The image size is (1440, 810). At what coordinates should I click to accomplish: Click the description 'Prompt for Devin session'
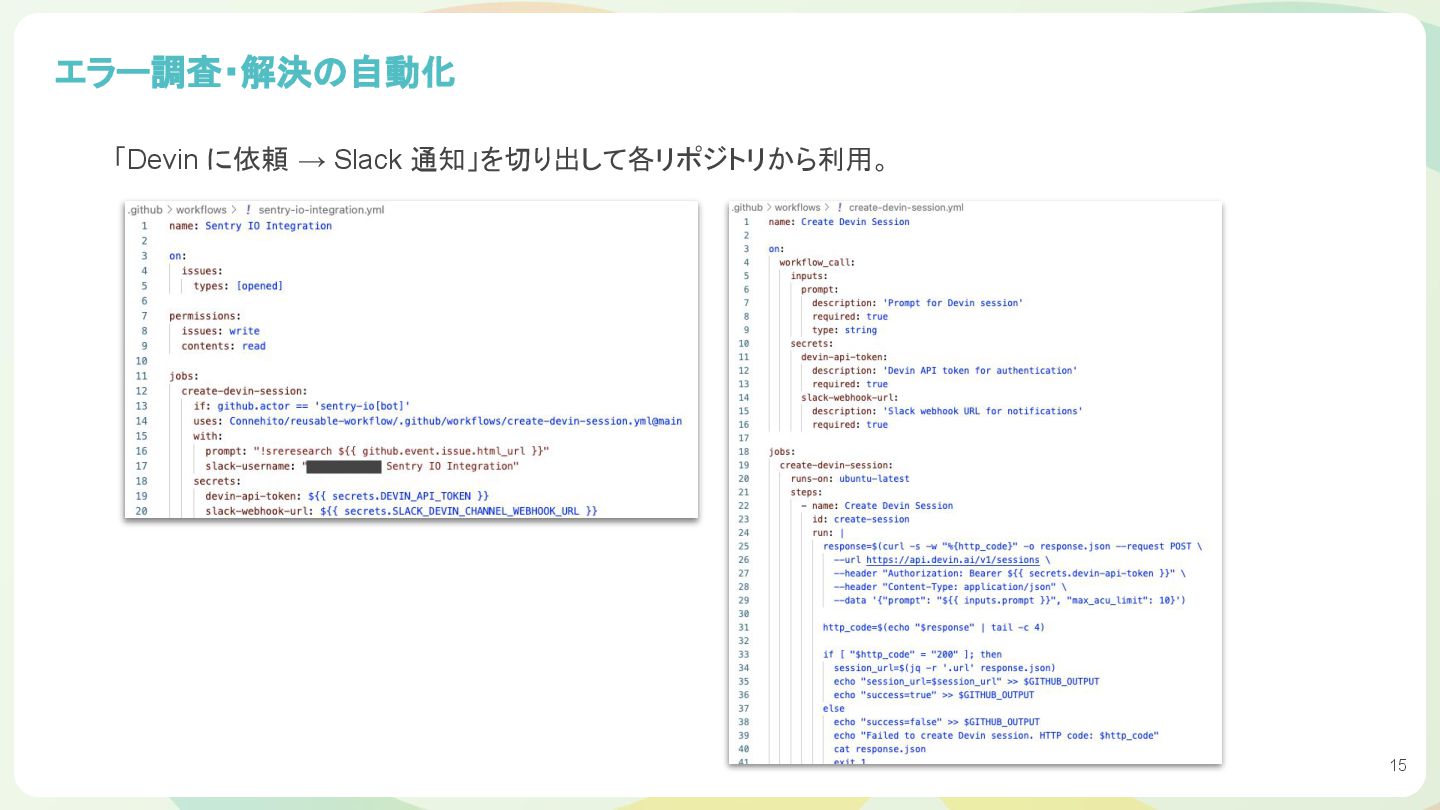point(917,303)
